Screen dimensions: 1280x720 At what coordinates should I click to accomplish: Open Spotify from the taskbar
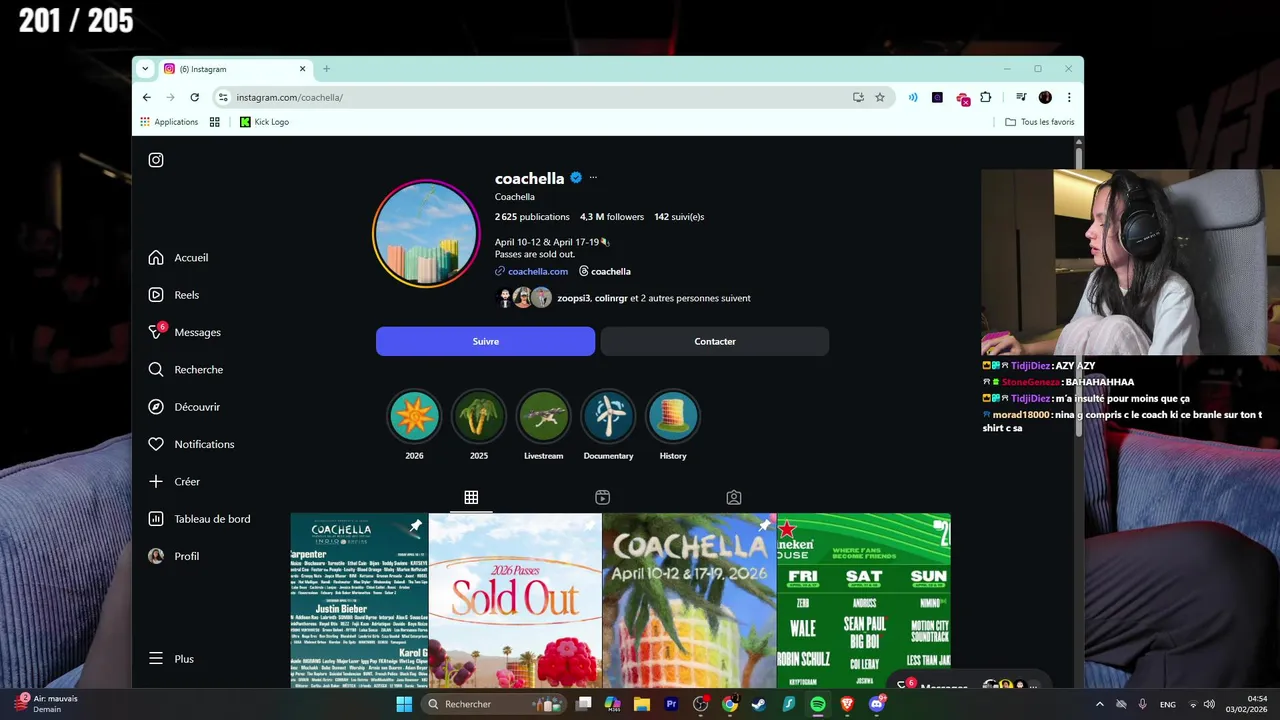point(818,704)
